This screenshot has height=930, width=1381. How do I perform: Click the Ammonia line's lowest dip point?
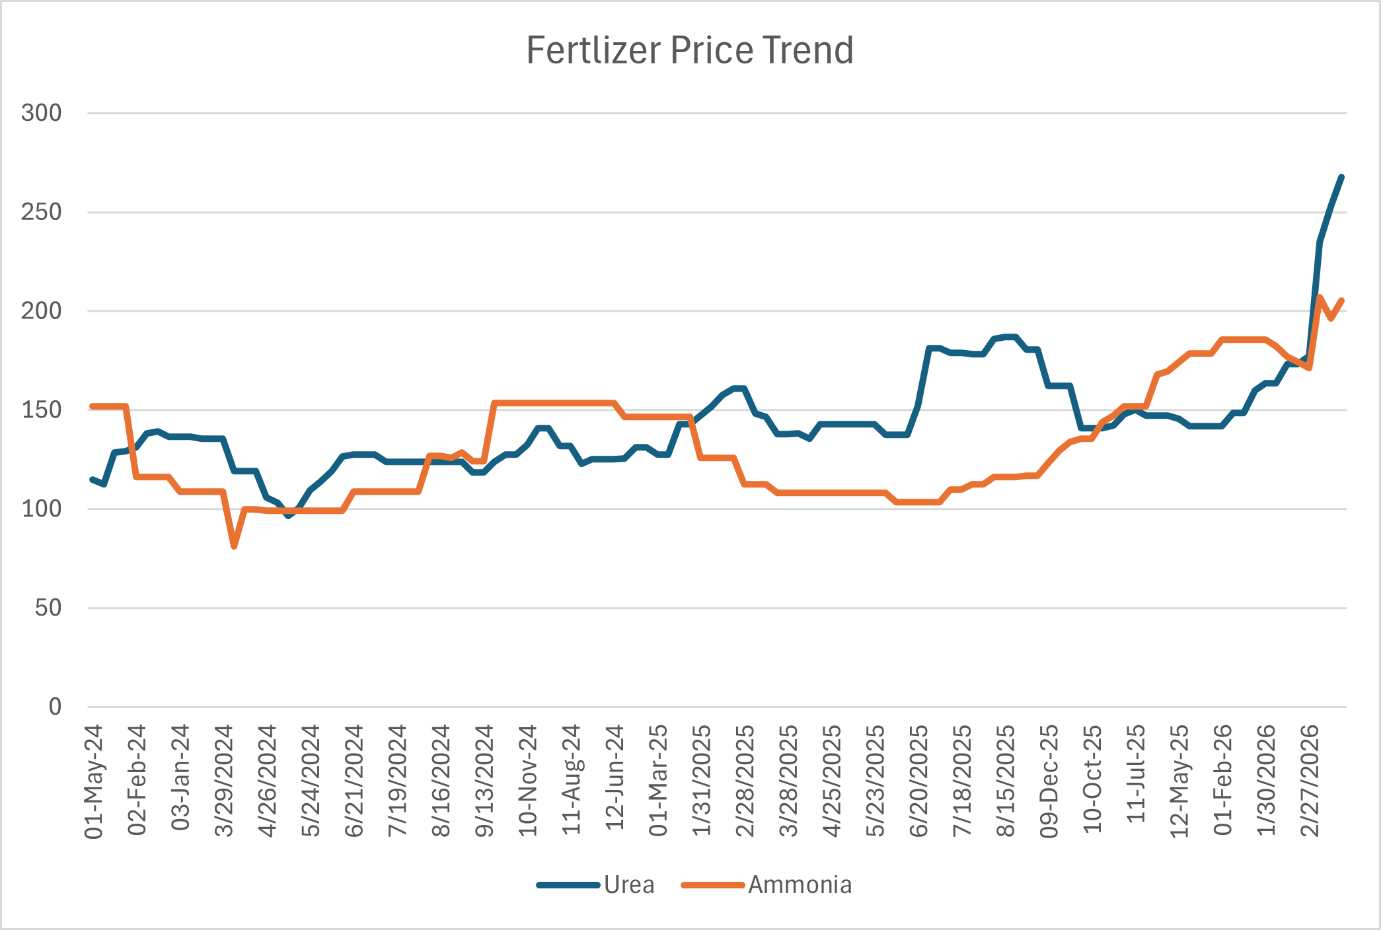coord(234,546)
